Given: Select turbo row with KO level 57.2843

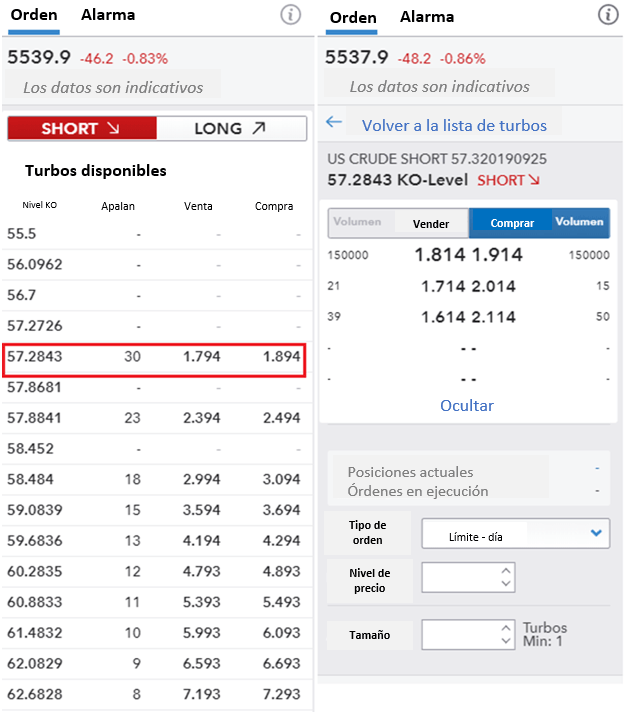Looking at the screenshot, I should click(154, 357).
